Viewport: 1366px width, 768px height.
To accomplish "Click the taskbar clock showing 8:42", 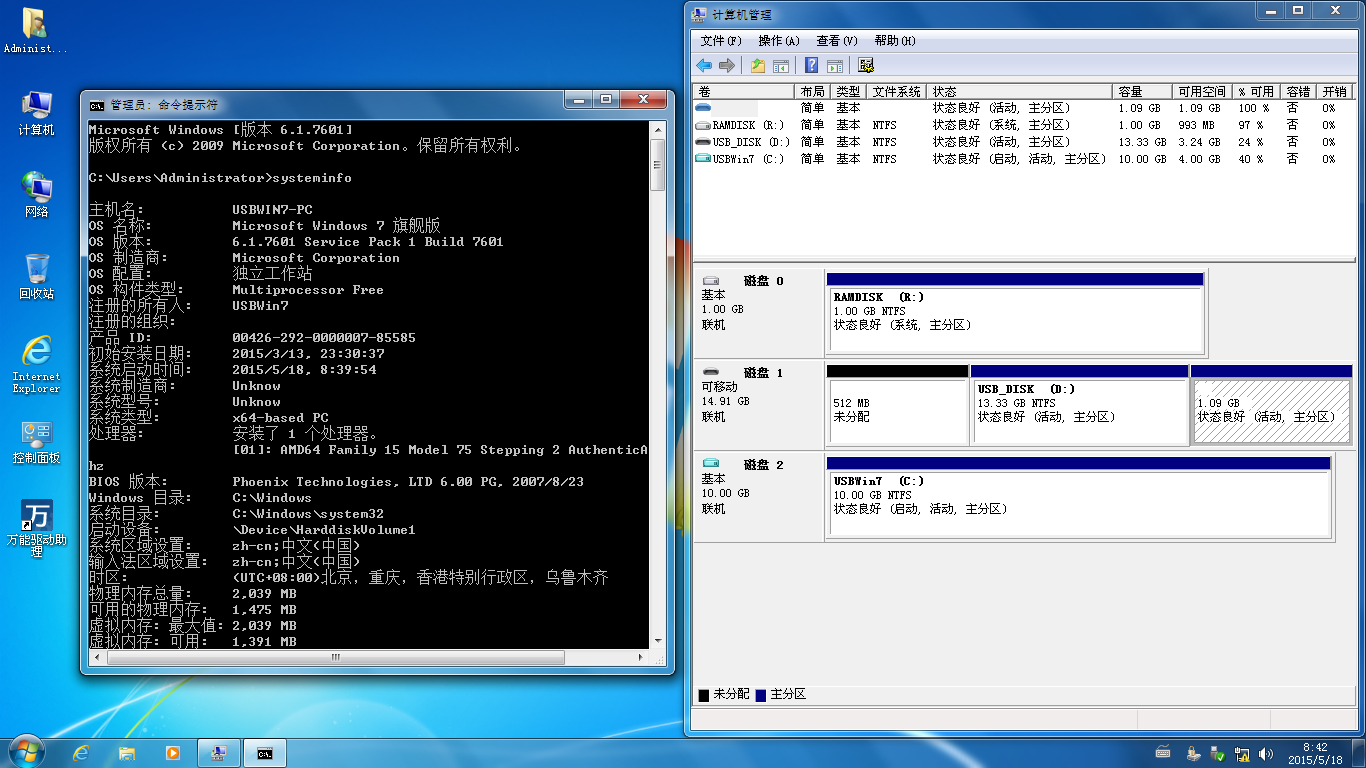I will (x=1315, y=753).
